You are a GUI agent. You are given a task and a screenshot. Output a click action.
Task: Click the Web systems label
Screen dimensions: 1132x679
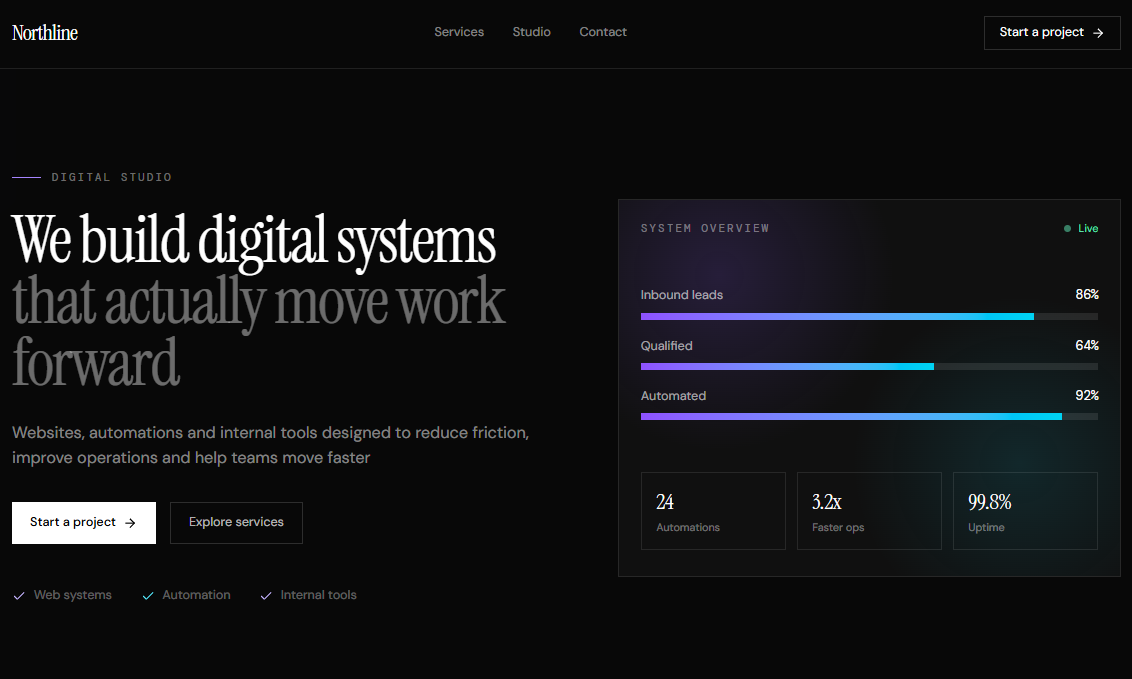click(x=73, y=595)
